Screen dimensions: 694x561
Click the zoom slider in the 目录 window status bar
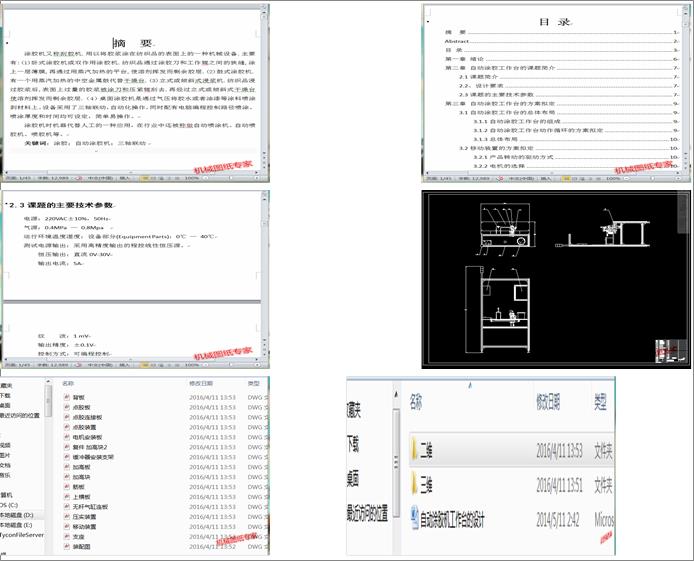652,178
